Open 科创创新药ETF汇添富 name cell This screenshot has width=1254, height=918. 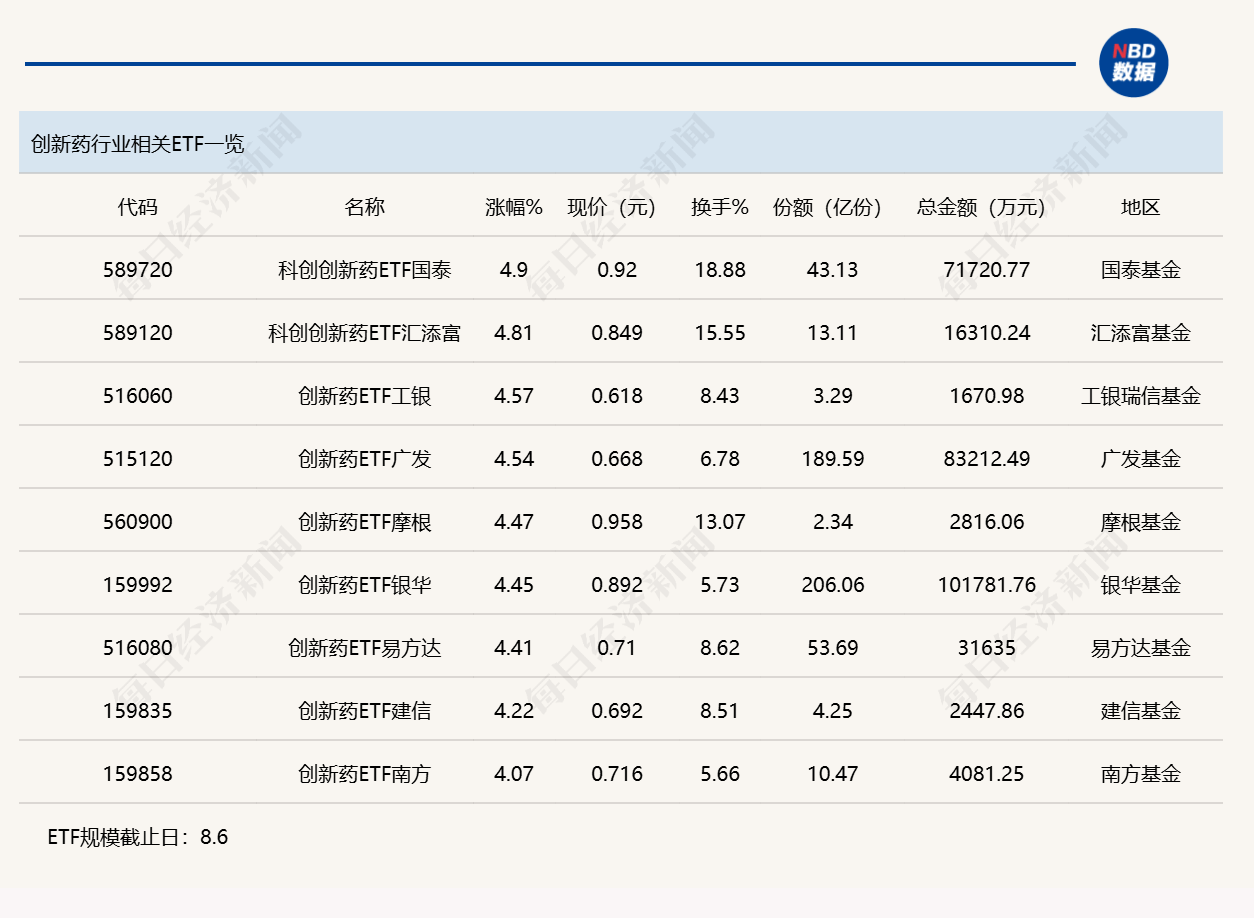coord(364,333)
